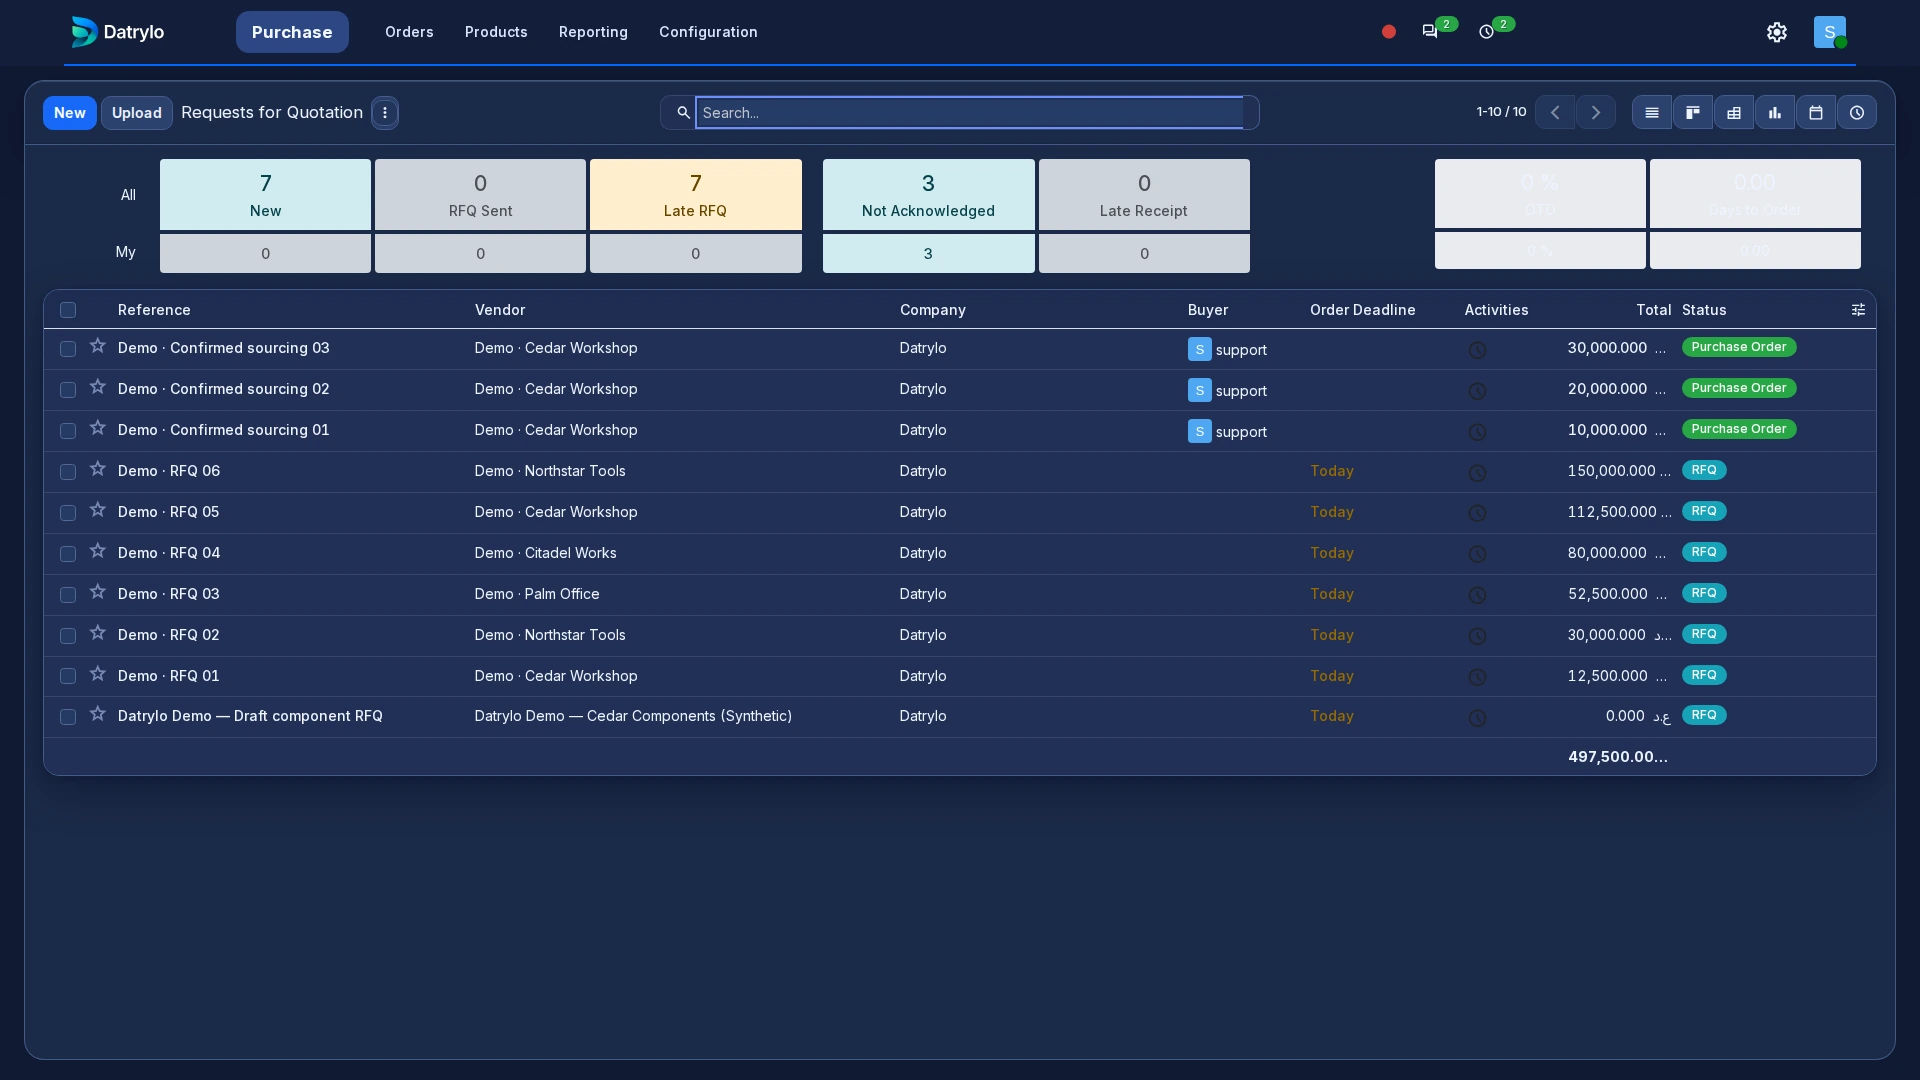Check the Demo · Confirmed sourcing 02 row
The height and width of the screenshot is (1080, 1920).
tap(68, 390)
